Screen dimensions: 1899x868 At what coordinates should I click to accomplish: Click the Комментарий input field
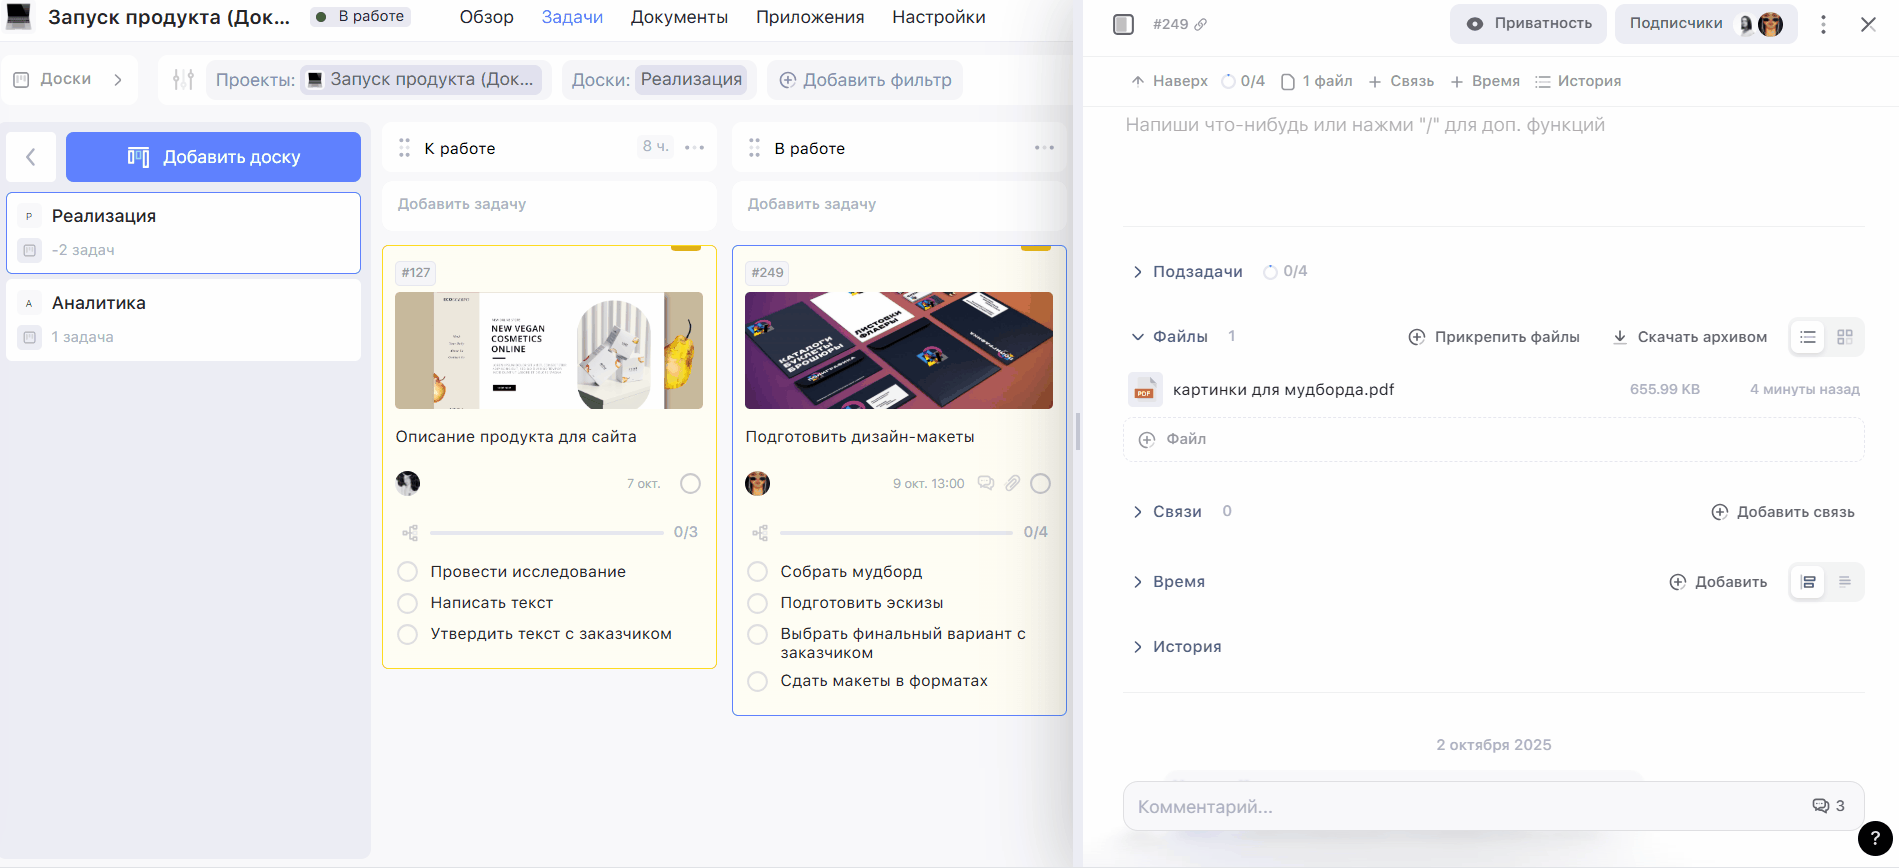pyautogui.click(x=1460, y=807)
